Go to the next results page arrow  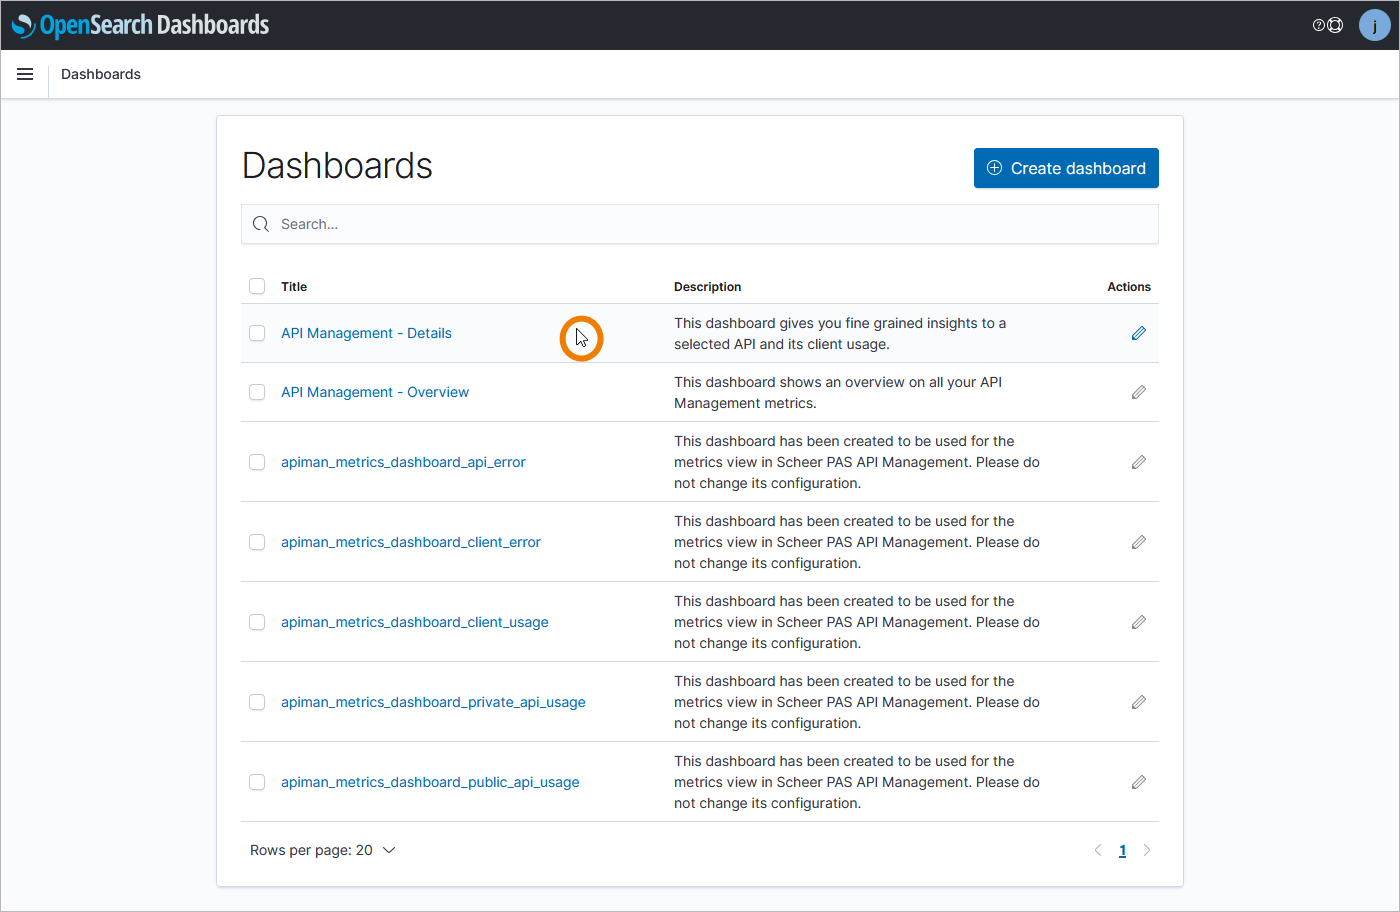pos(1147,850)
